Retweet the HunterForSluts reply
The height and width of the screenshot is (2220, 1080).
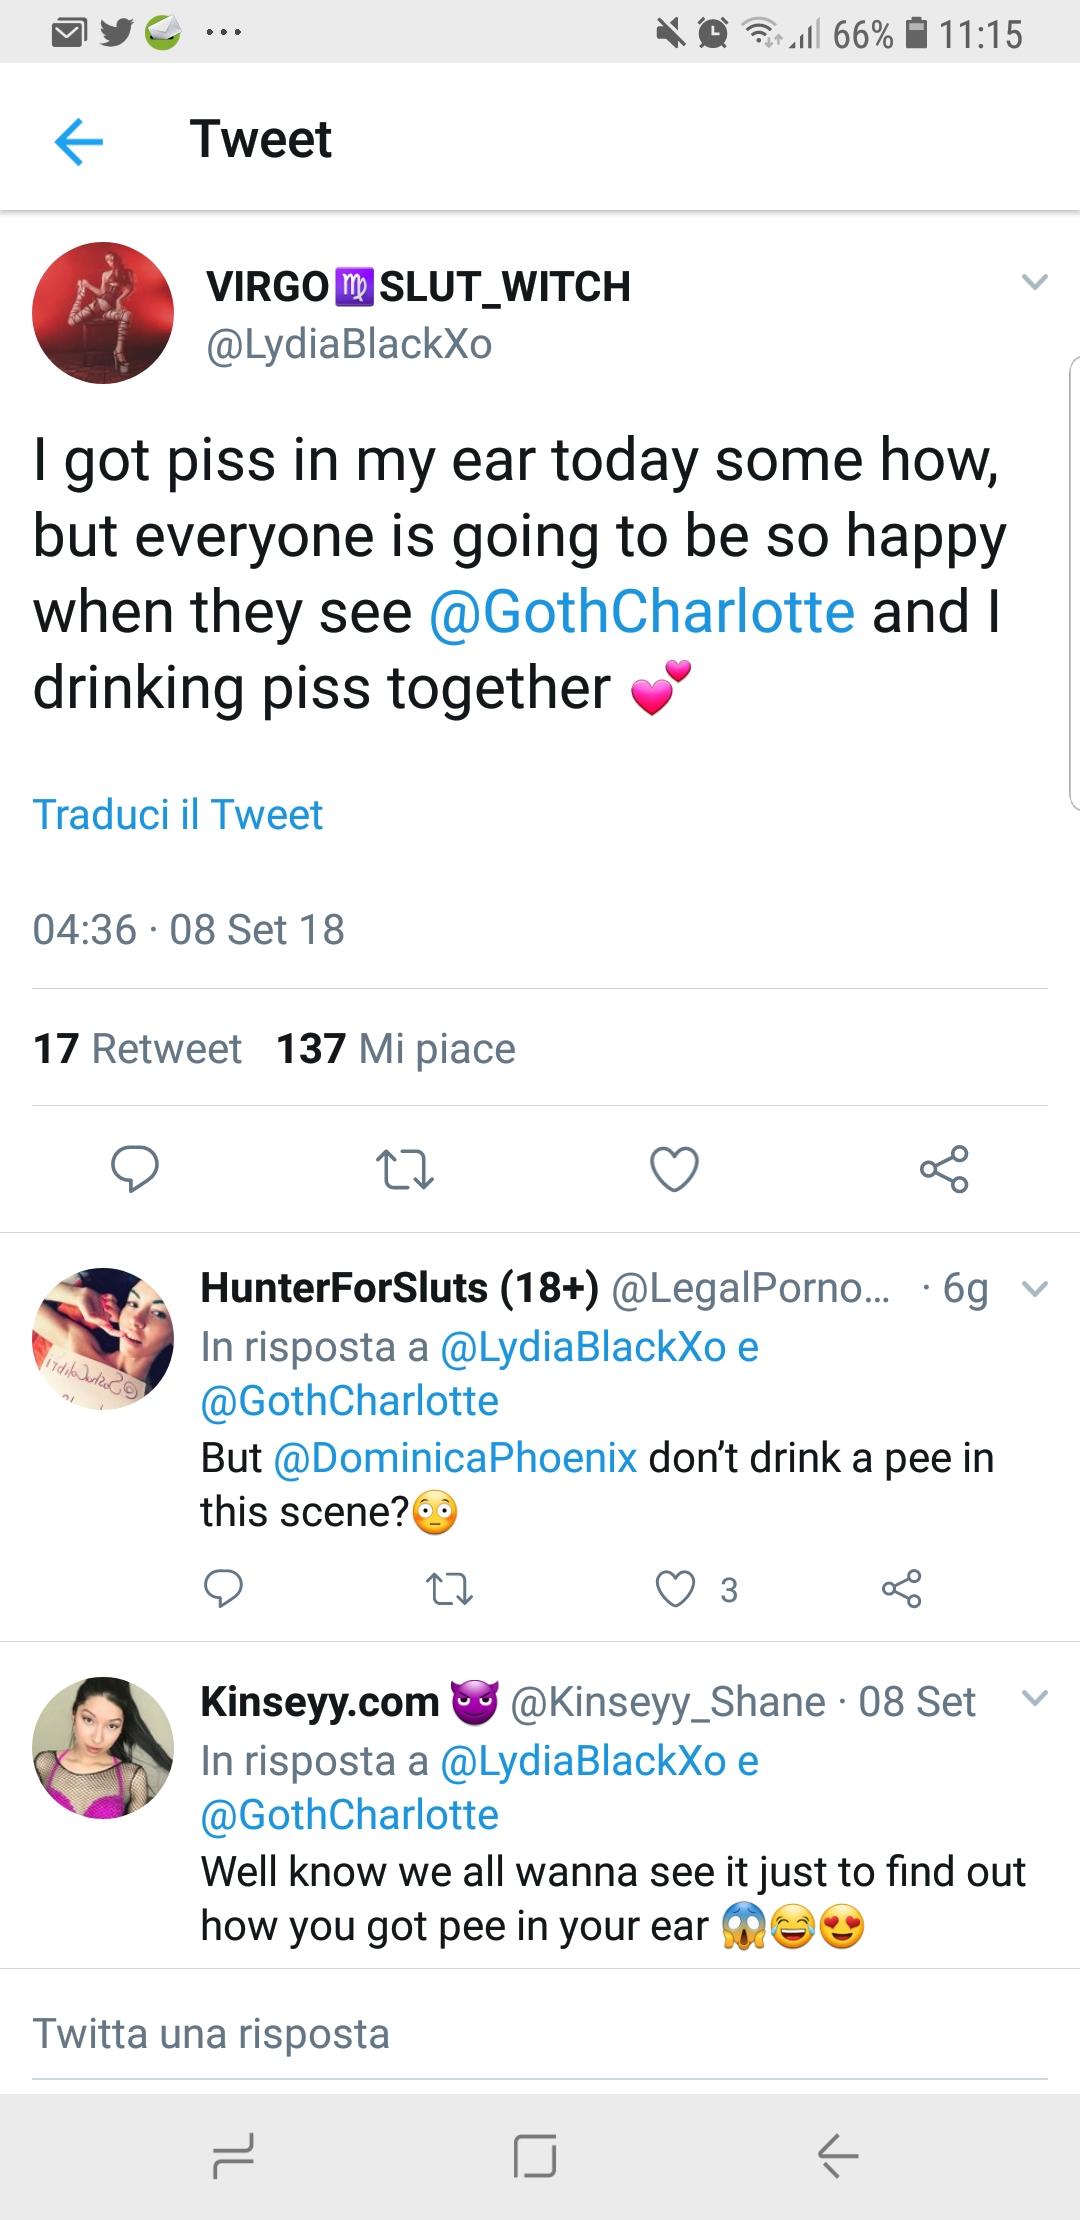pos(449,1588)
